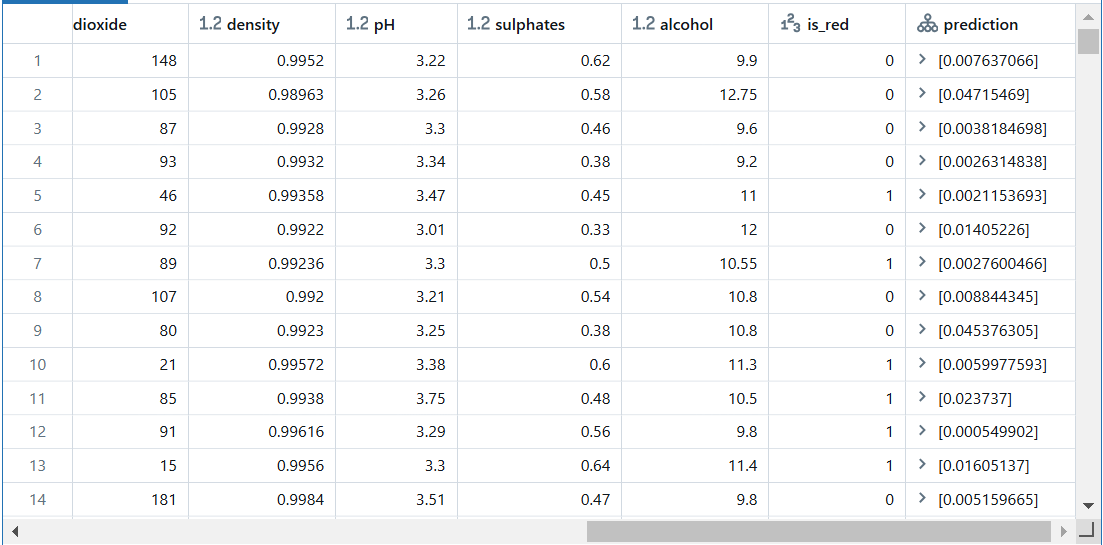Select the alcohol column header label

point(687,25)
